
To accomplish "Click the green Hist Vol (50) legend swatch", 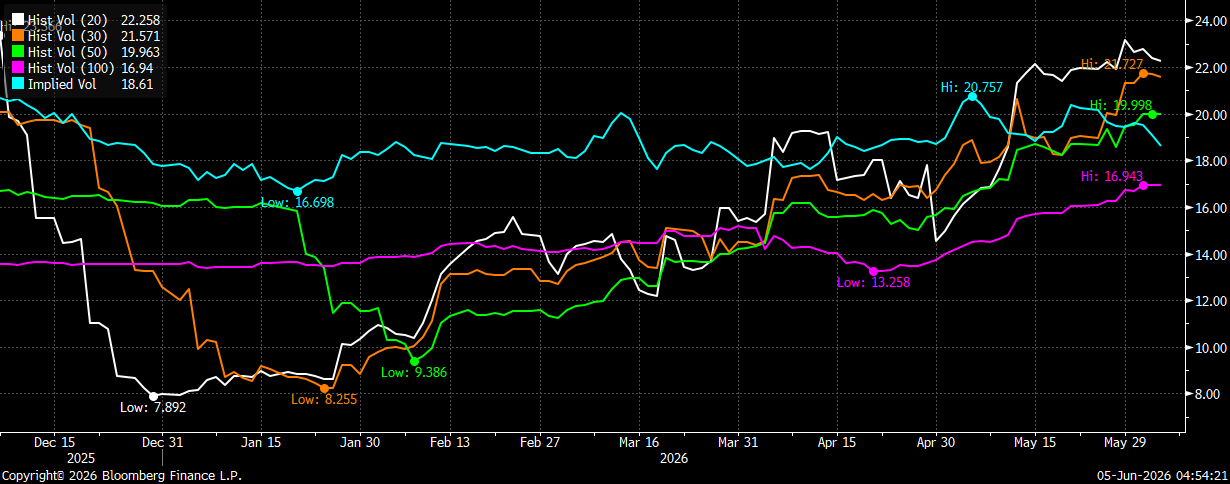I will pyautogui.click(x=17, y=52).
